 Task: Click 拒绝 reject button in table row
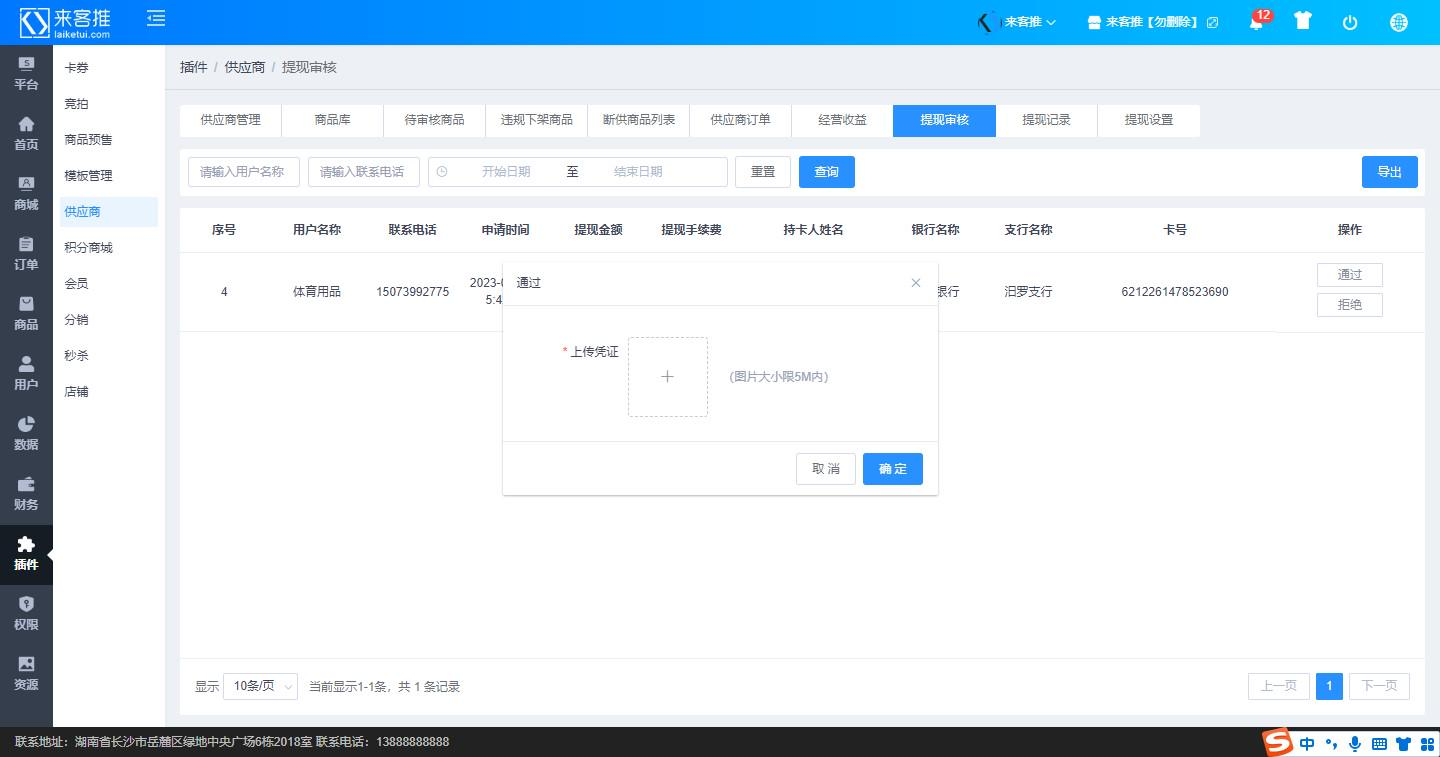tap(1350, 305)
